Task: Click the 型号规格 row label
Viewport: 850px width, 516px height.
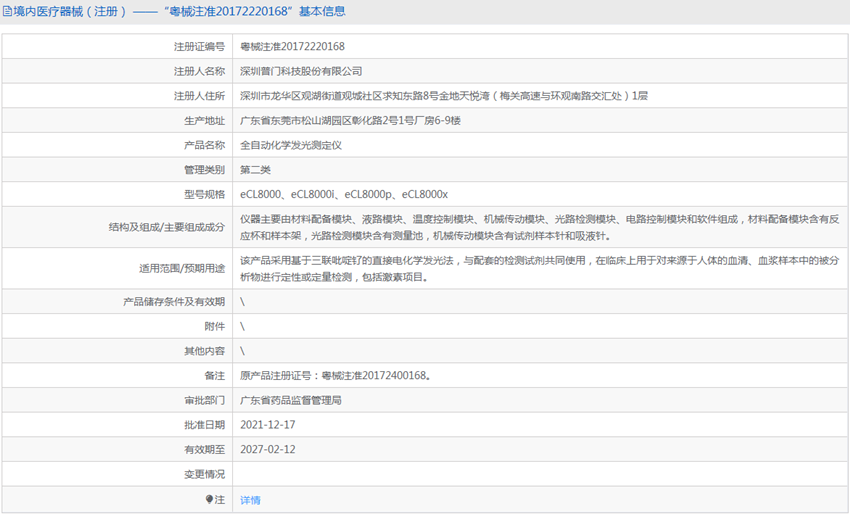Action: coord(204,194)
